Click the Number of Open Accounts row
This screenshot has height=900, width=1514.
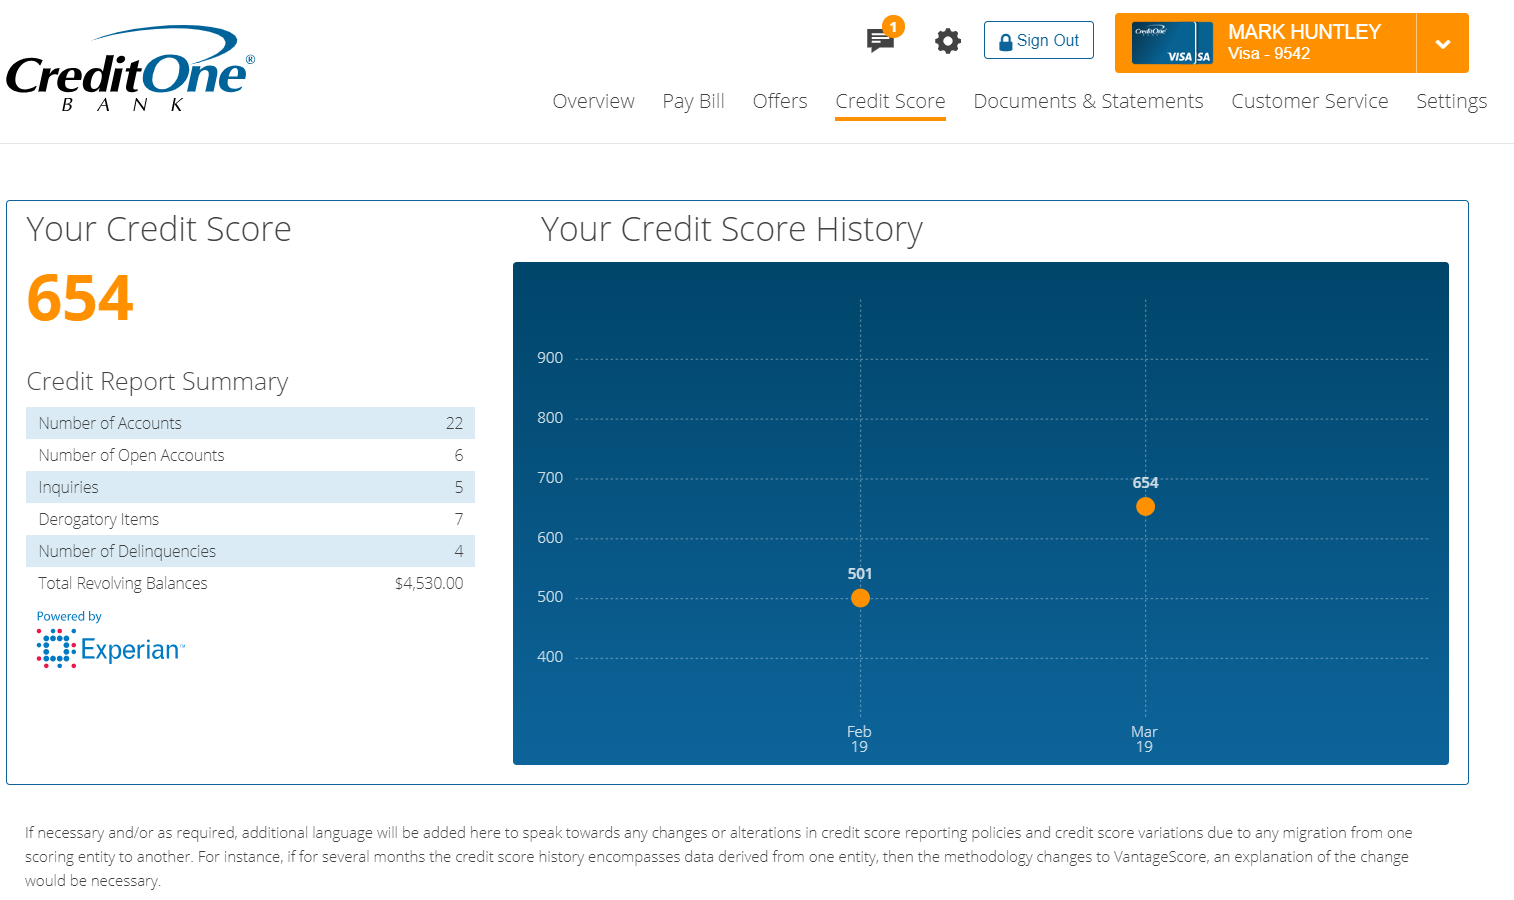pyautogui.click(x=250, y=455)
